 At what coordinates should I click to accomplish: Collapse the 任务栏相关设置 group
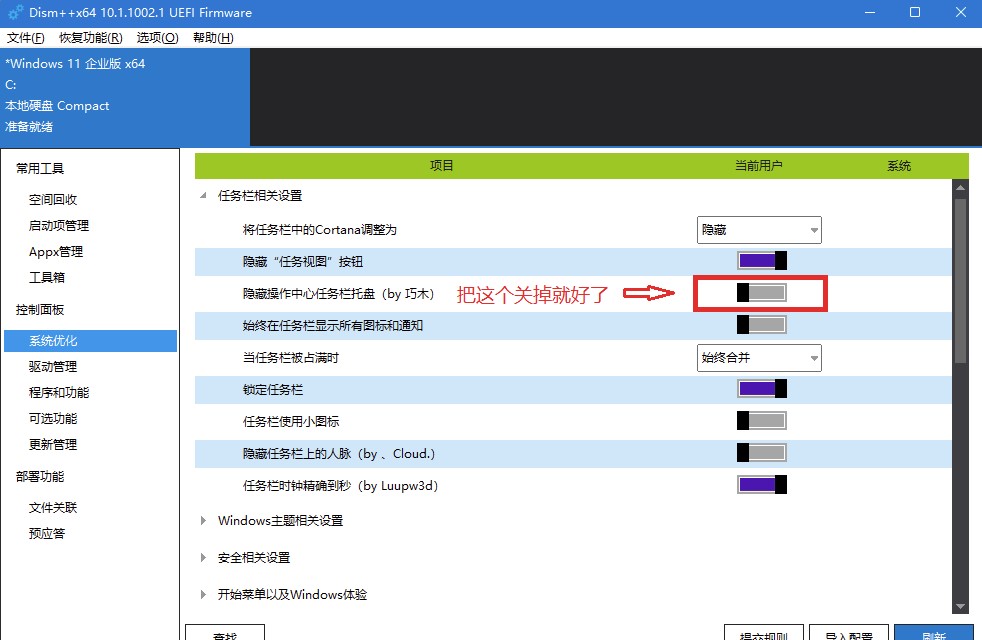203,195
